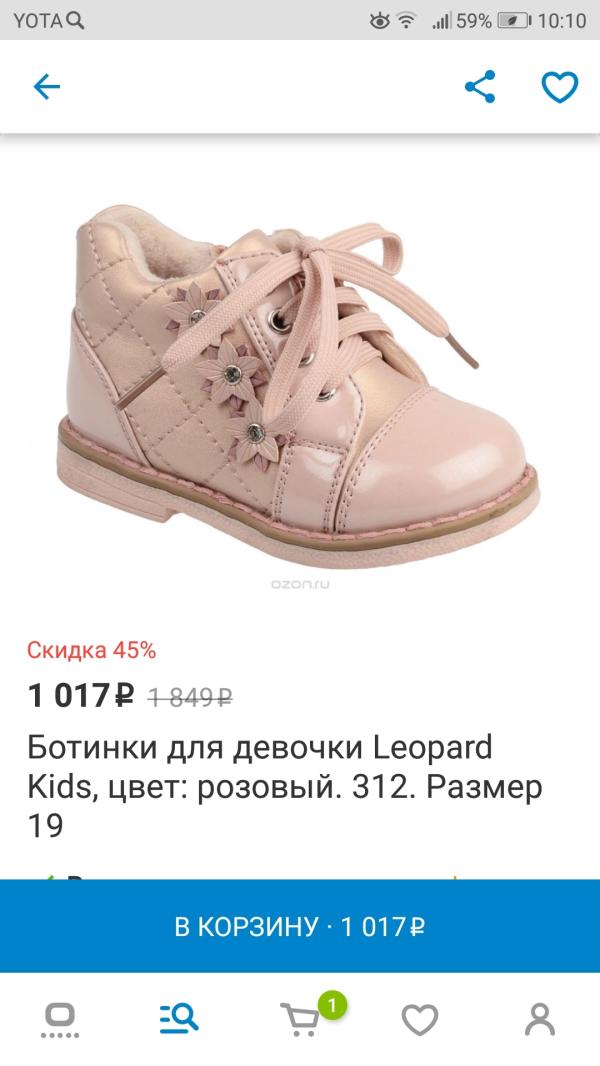Viewport: 600px width, 1066px height.
Task: Tap the Wi-Fi status icon
Action: 406,20
